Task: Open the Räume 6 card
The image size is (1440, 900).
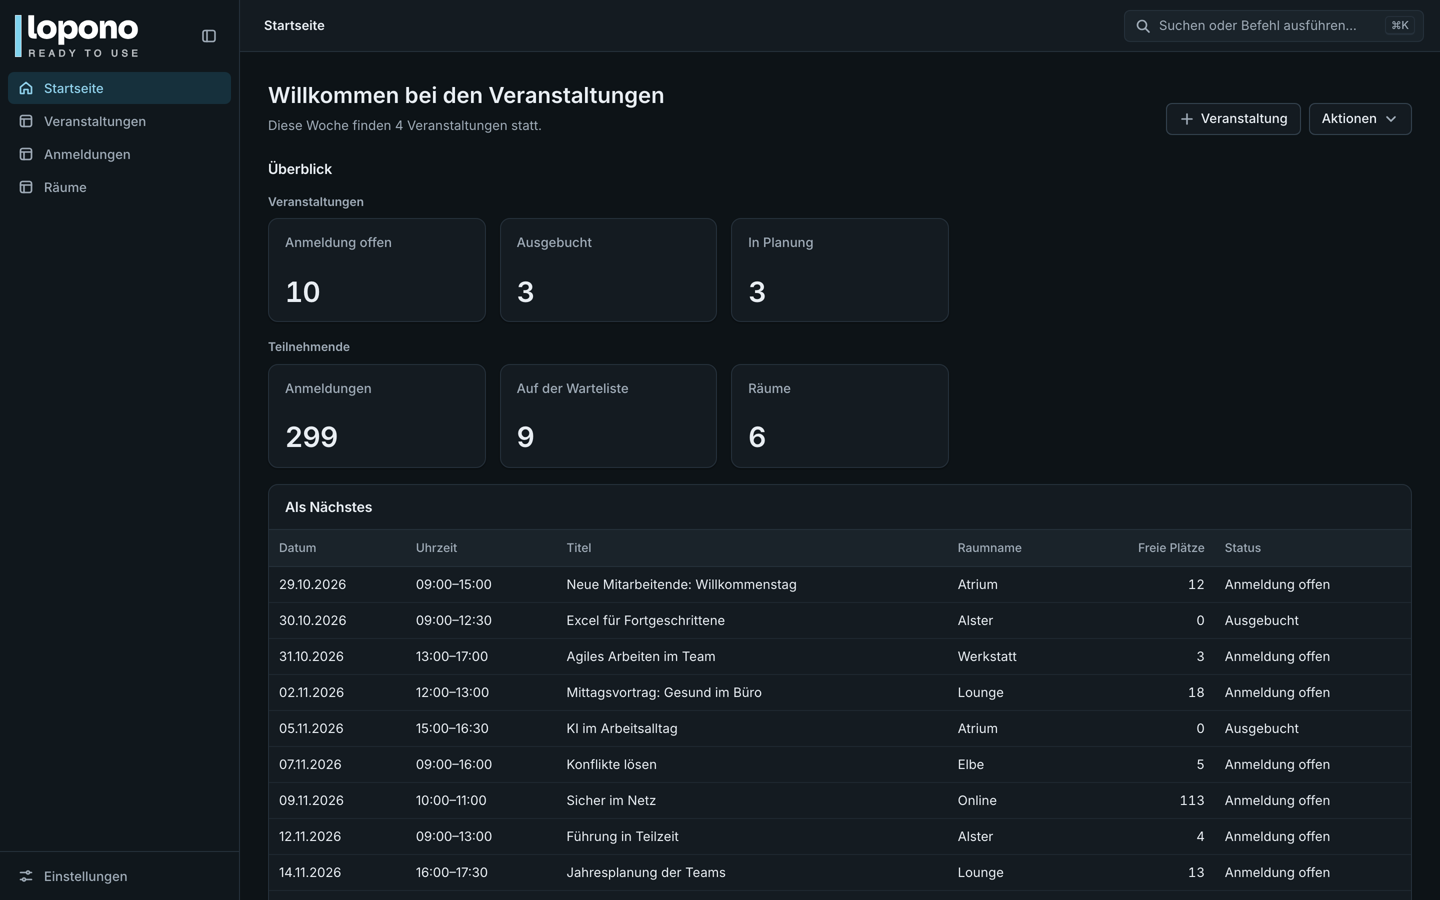Action: [x=840, y=416]
